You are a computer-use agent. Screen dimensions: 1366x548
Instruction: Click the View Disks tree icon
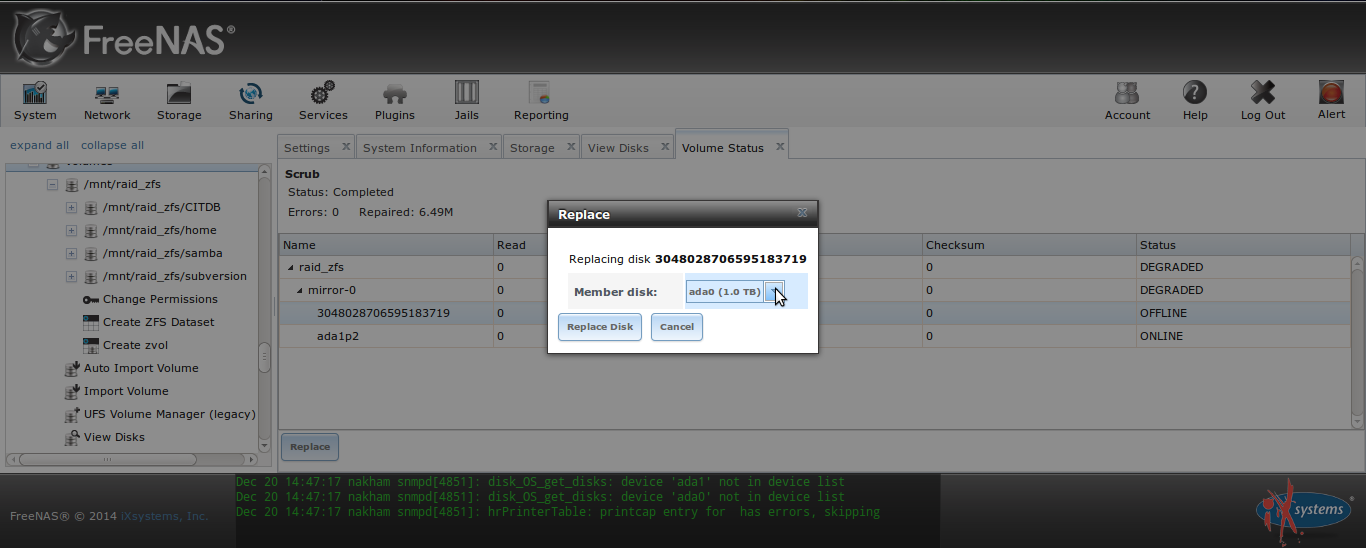[72, 437]
